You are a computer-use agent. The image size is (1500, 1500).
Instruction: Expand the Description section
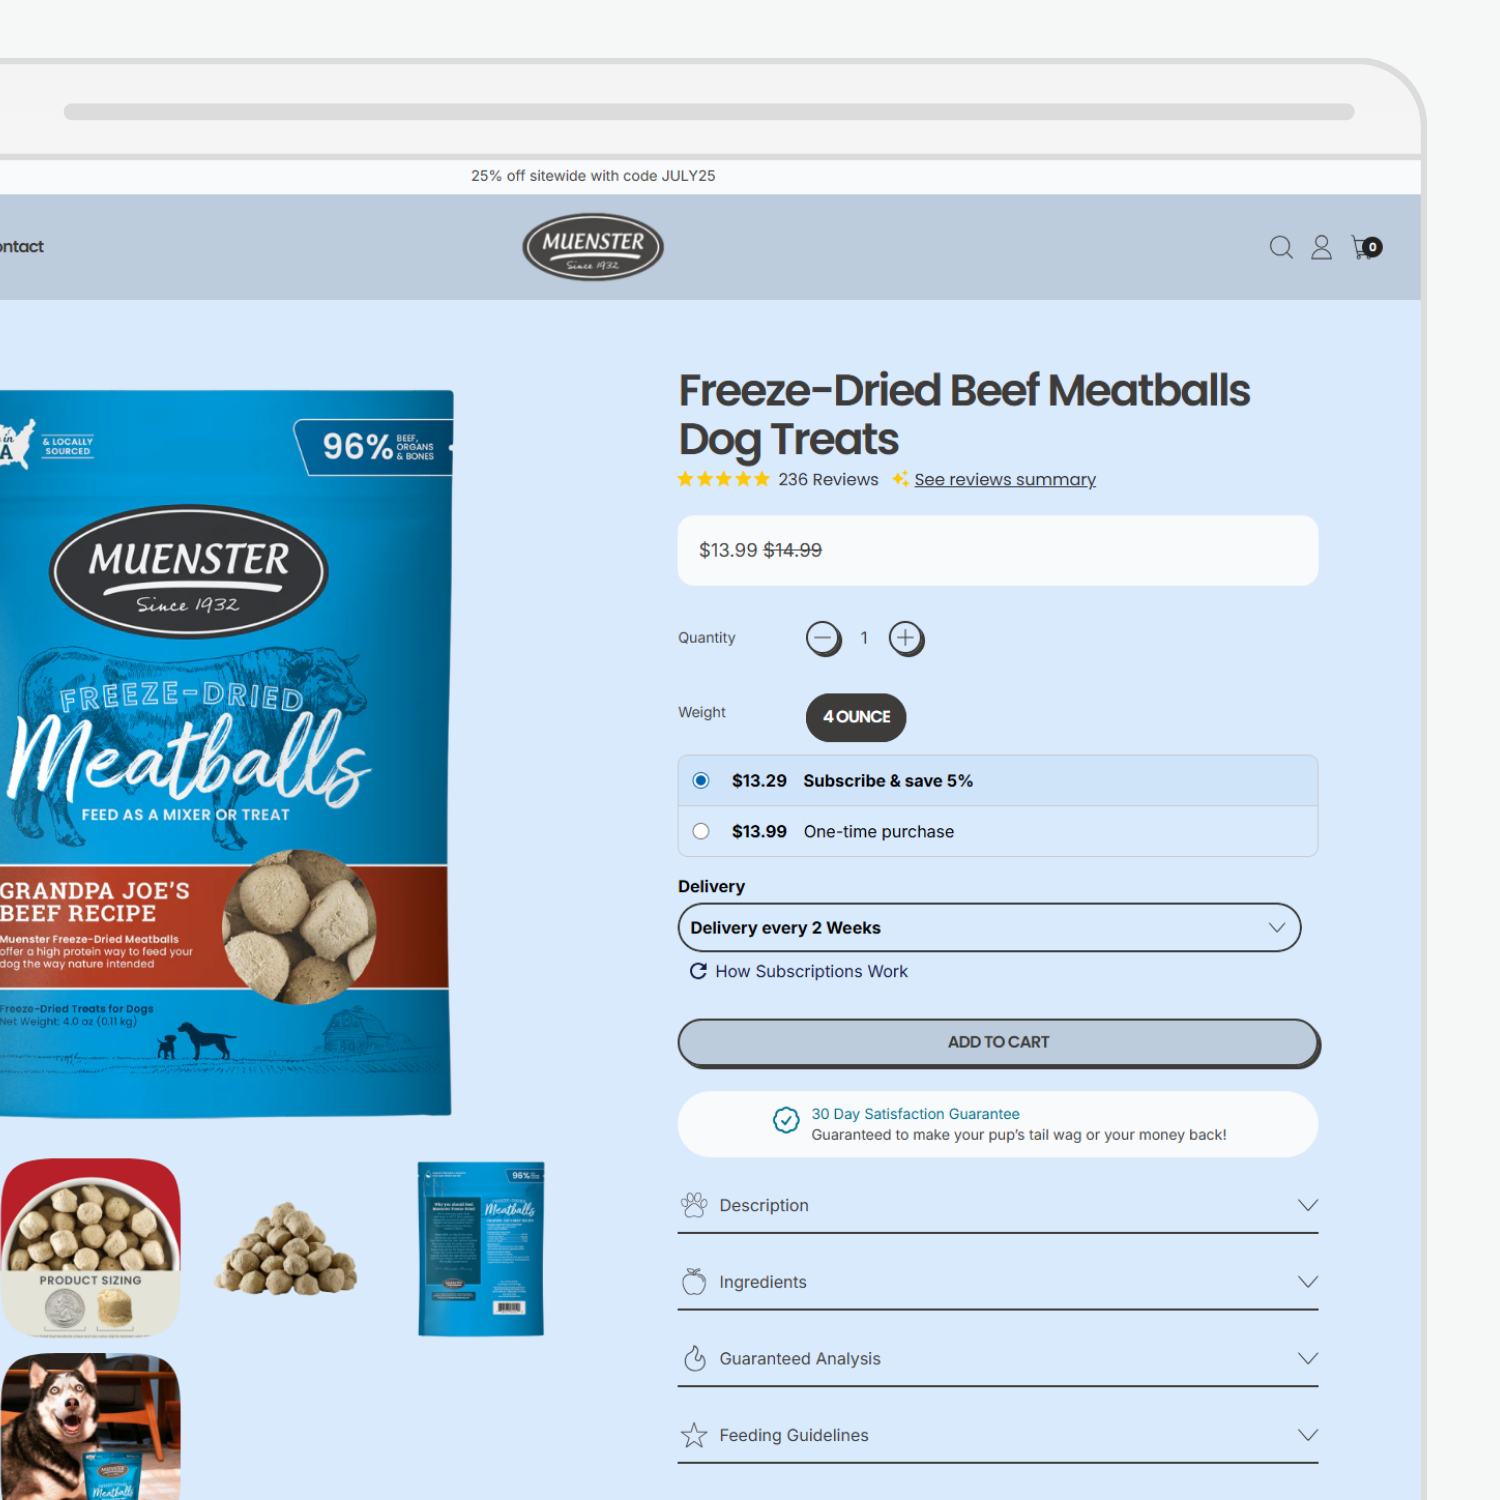(998, 1205)
